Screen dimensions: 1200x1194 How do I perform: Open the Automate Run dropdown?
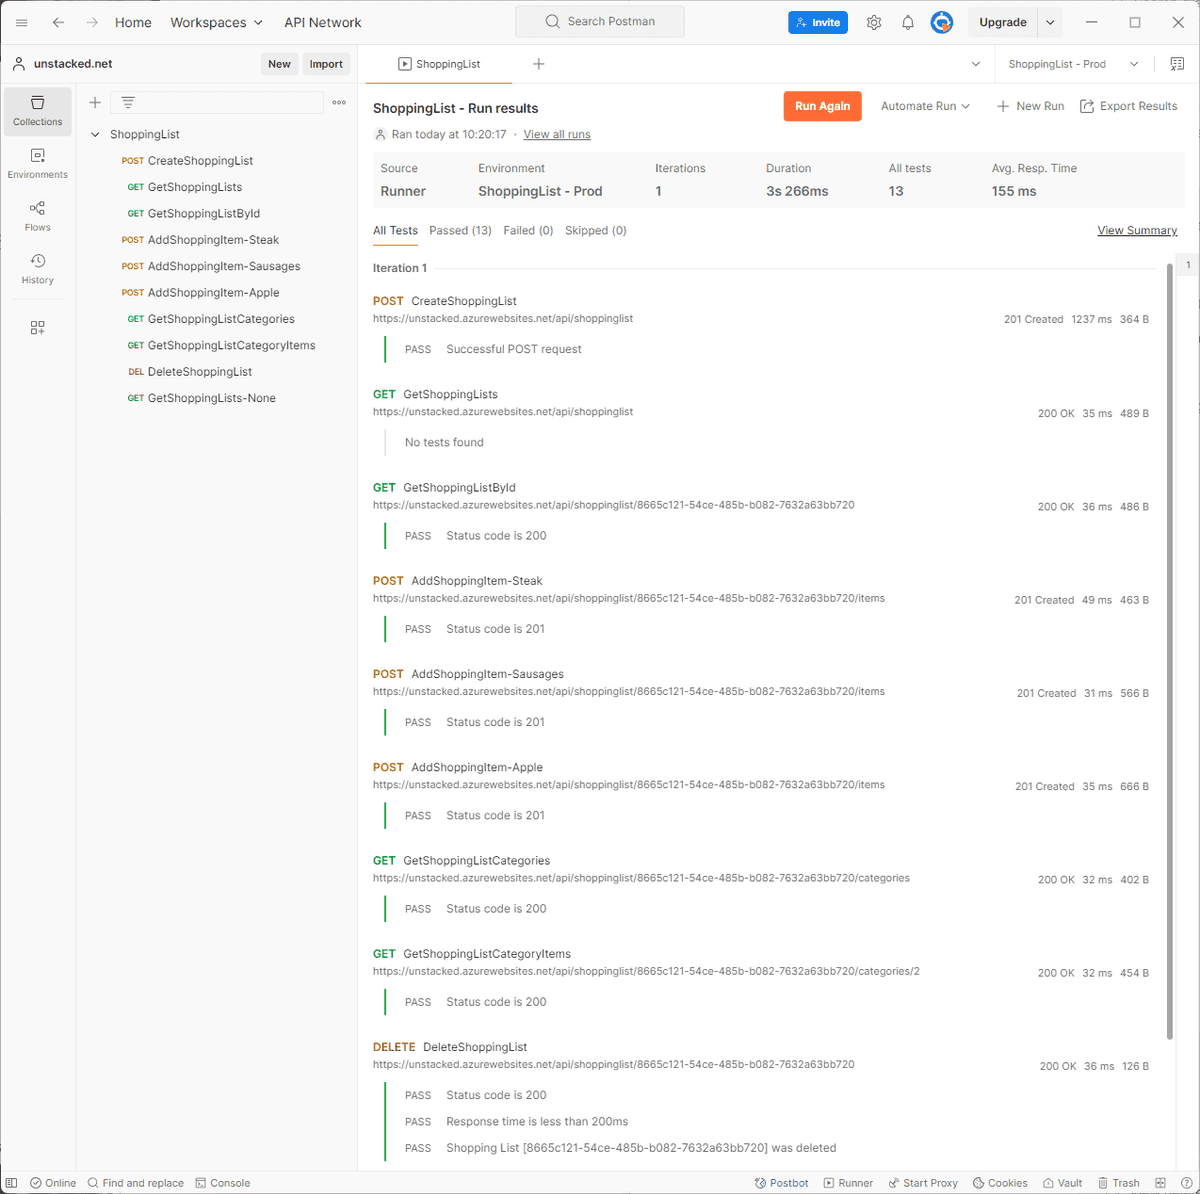pyautogui.click(x=923, y=105)
